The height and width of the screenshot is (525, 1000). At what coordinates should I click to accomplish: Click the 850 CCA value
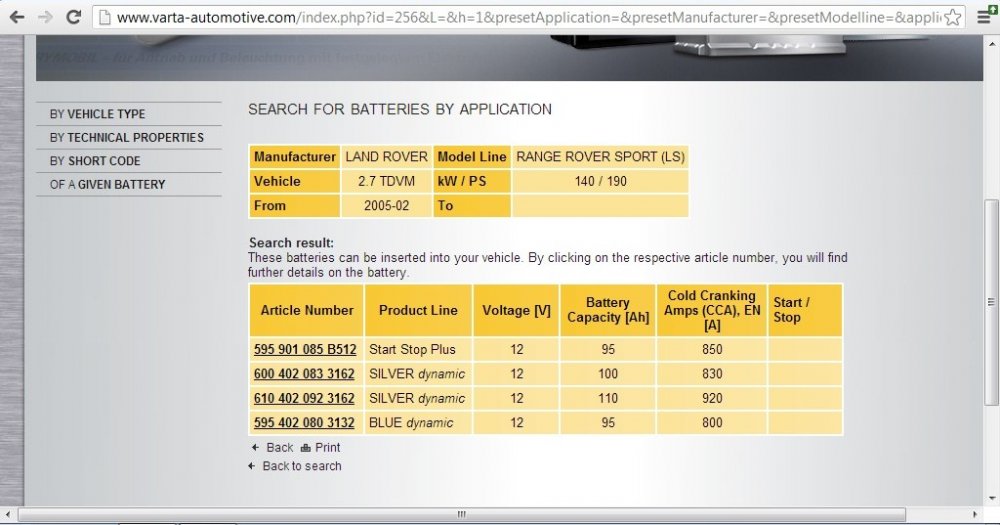pos(712,350)
